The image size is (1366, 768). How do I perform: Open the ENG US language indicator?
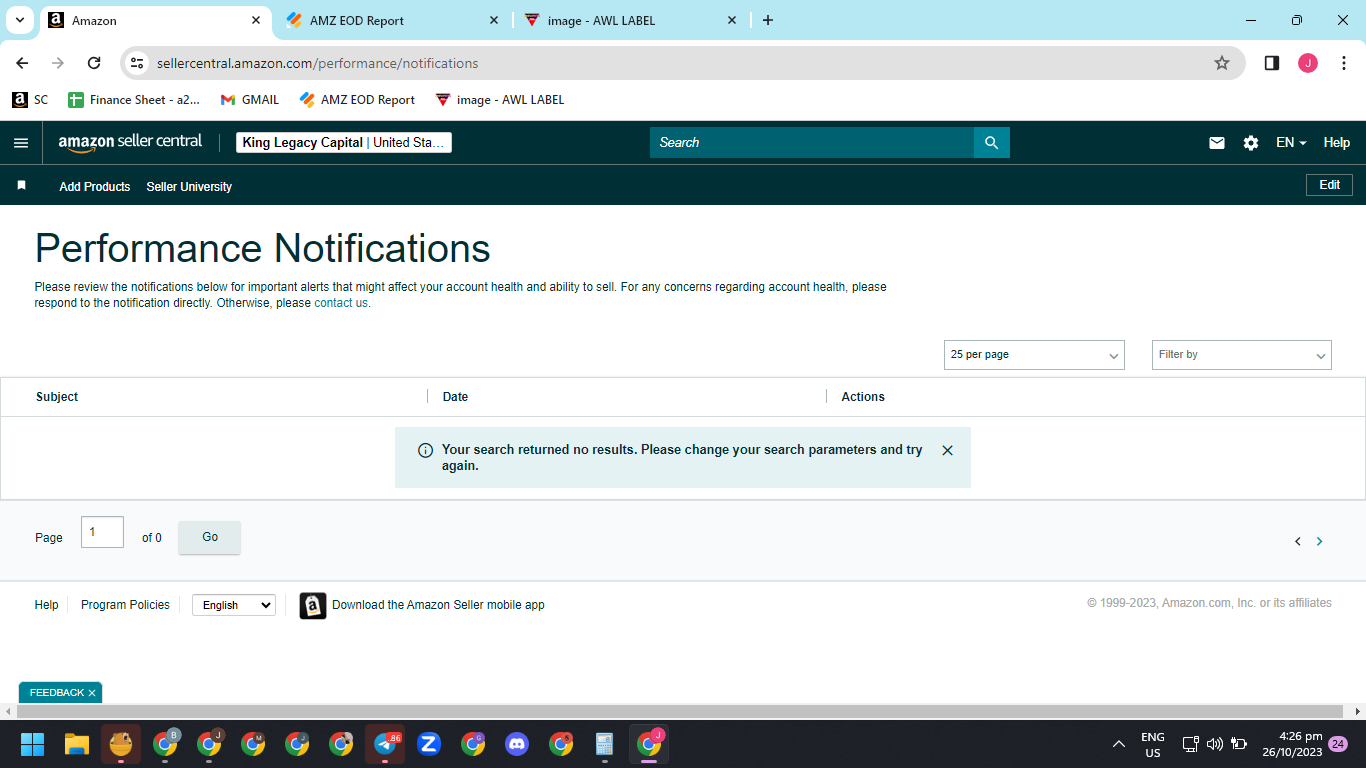pyautogui.click(x=1153, y=744)
